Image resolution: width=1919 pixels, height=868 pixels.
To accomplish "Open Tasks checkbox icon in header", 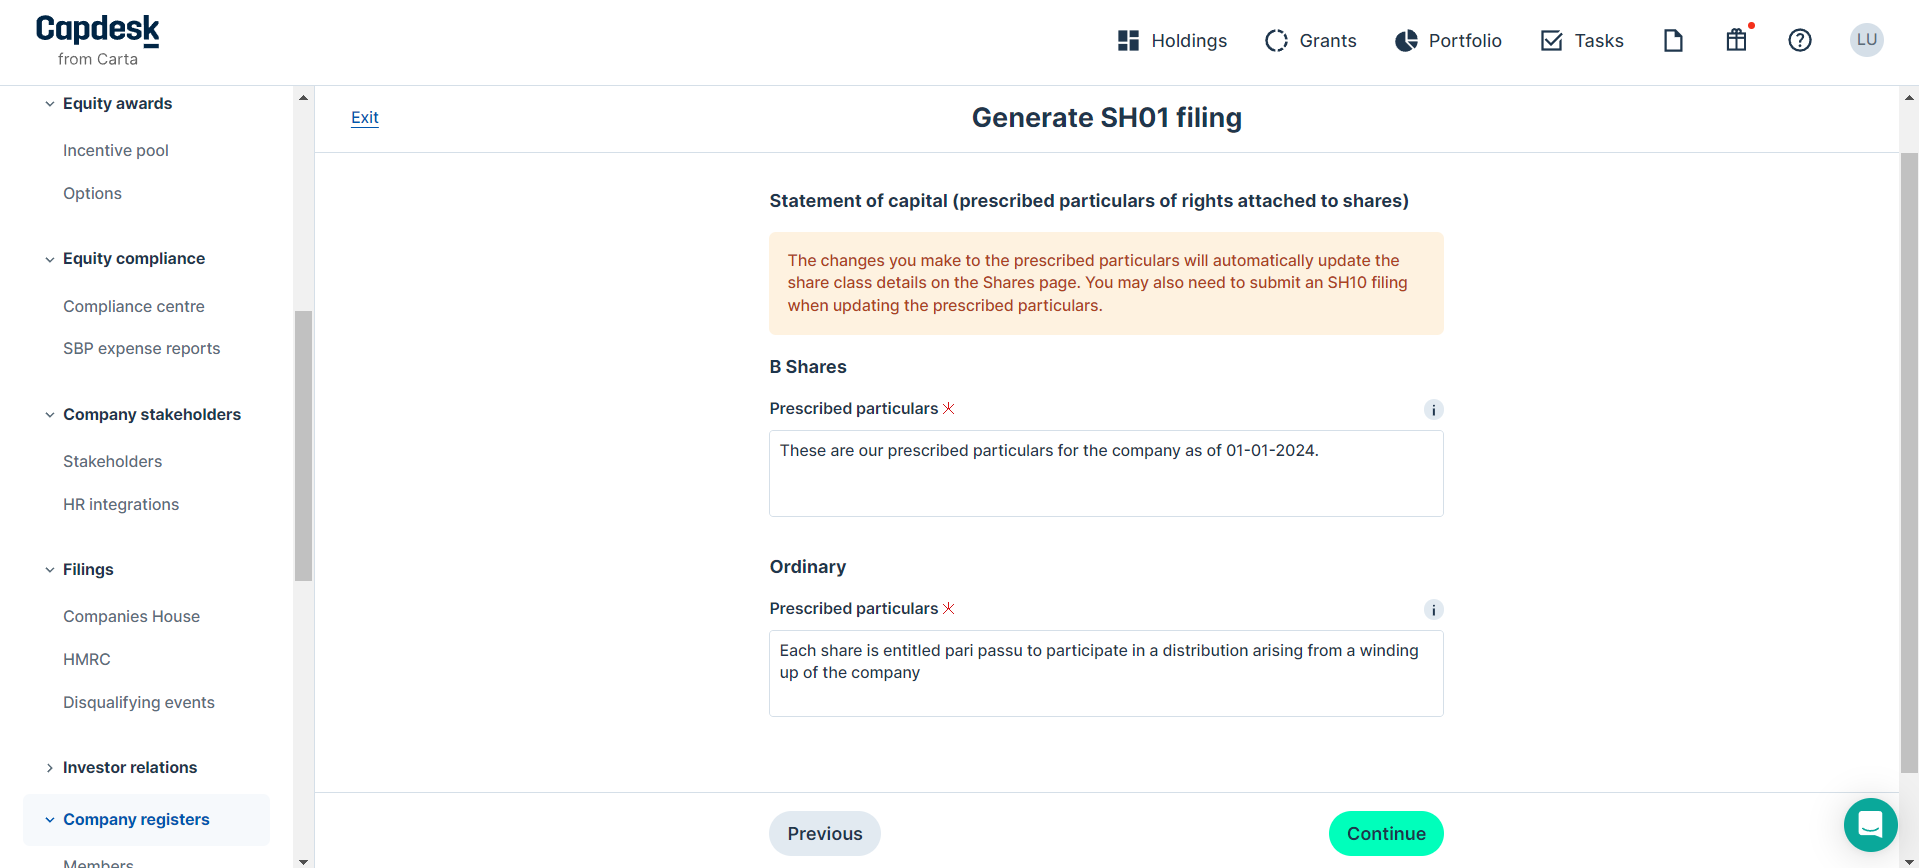I will pos(1551,41).
